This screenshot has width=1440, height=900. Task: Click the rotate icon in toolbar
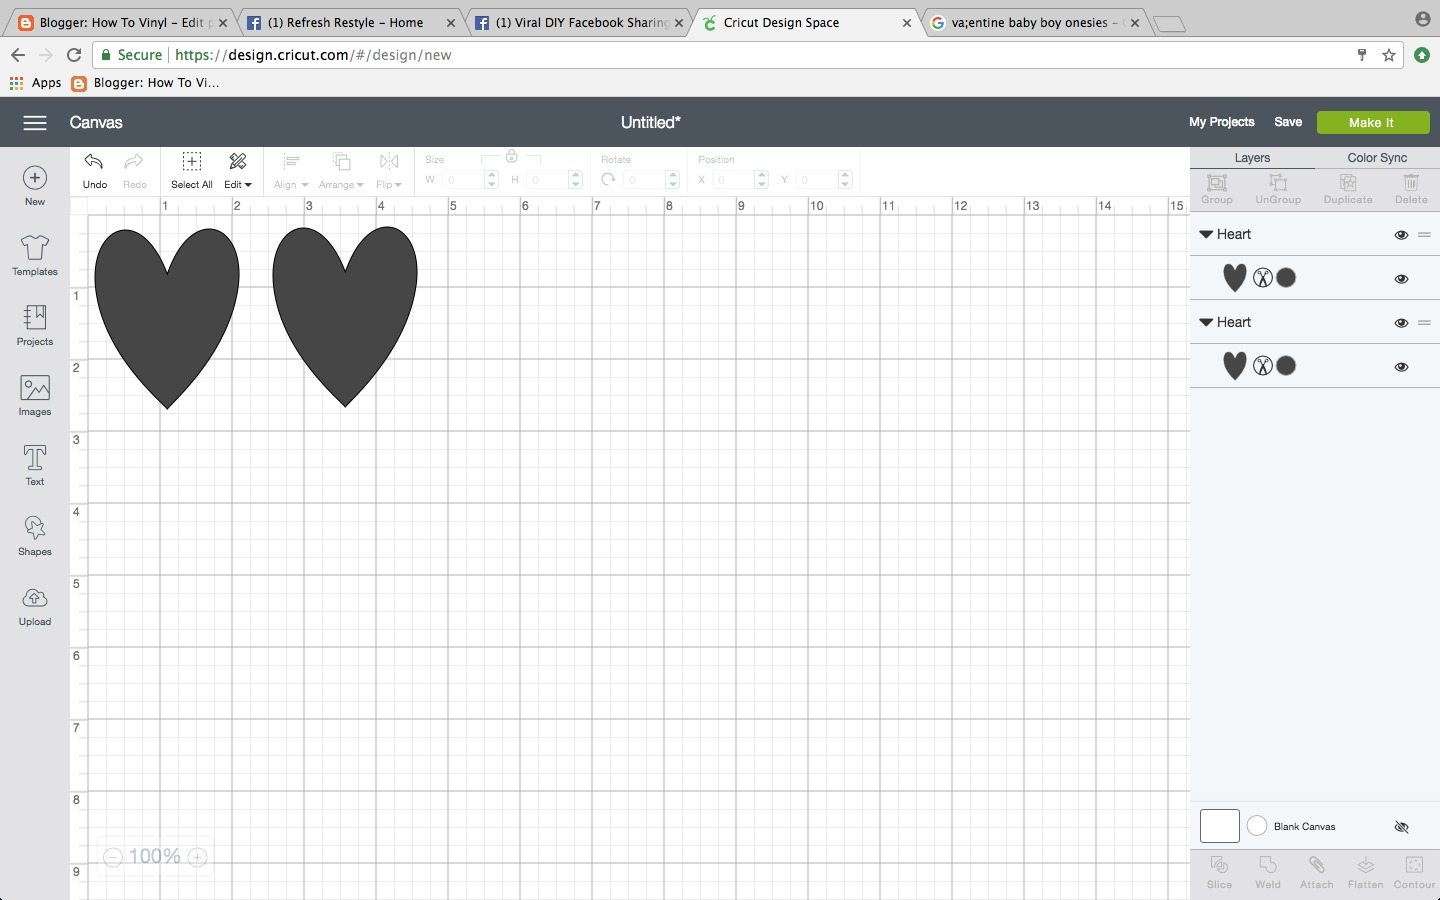click(608, 180)
